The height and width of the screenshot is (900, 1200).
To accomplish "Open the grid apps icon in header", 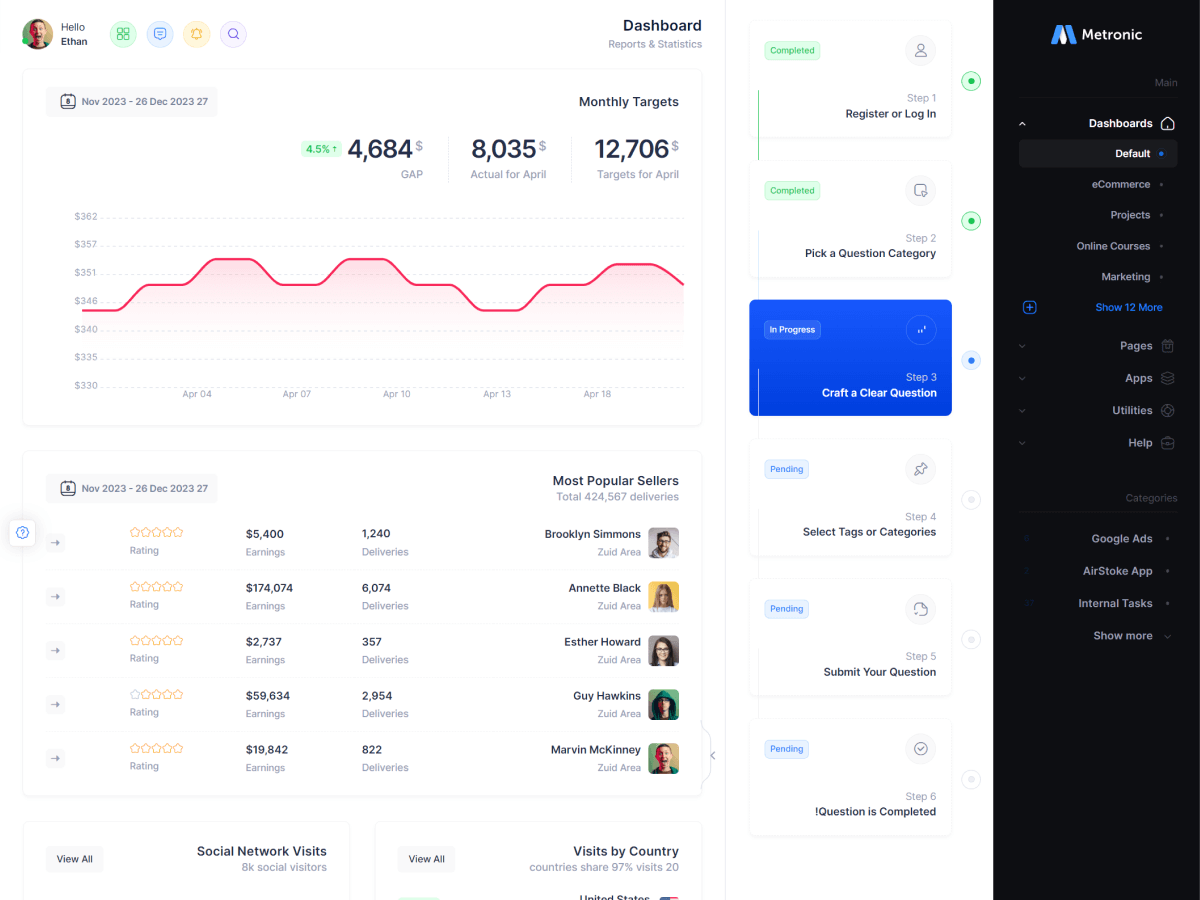I will tap(123, 34).
